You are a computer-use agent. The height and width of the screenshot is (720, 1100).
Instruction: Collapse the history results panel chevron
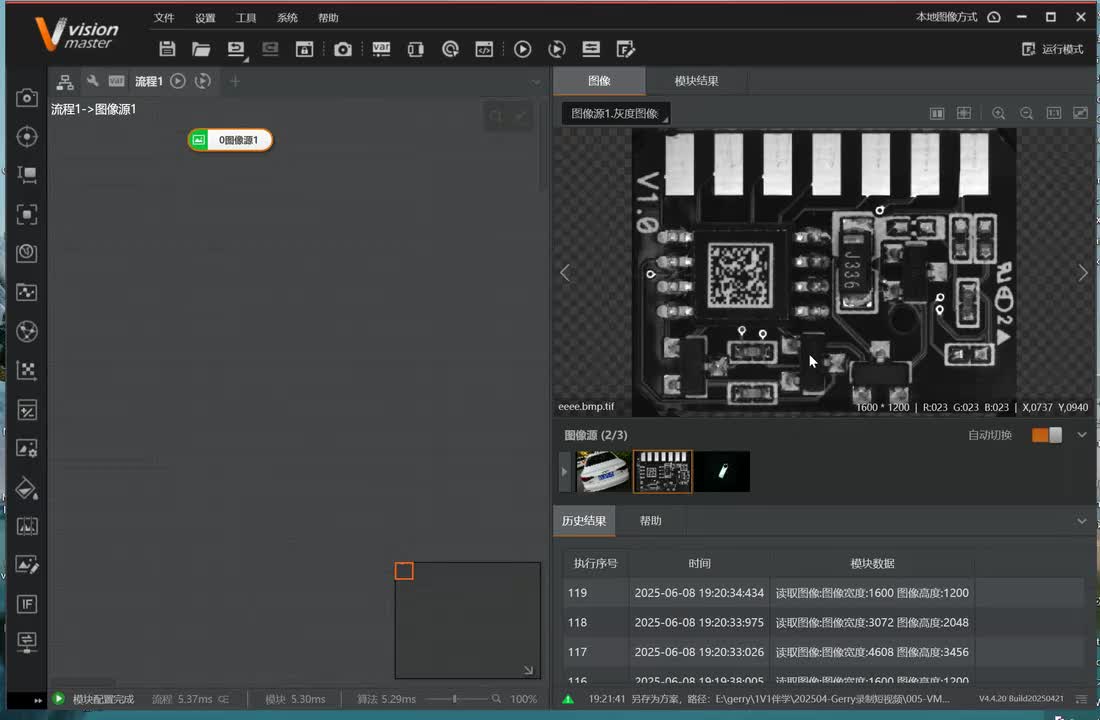(1081, 521)
